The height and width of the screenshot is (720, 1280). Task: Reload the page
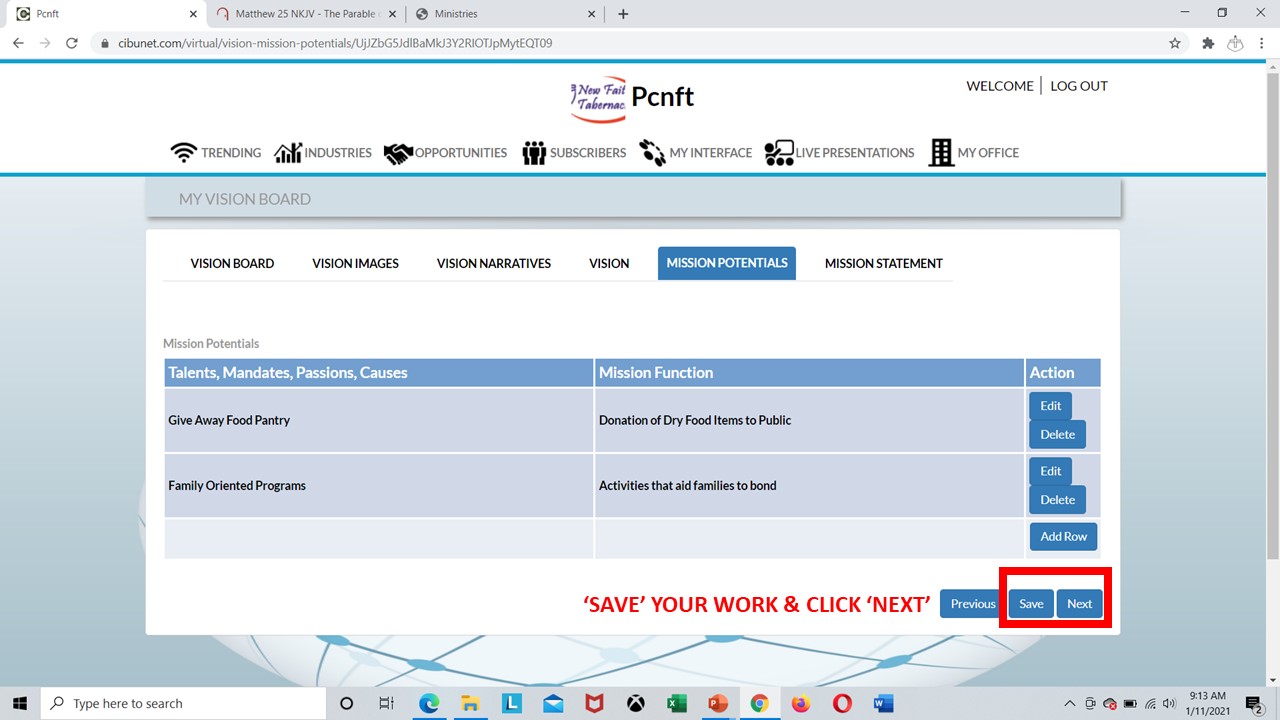(x=72, y=43)
